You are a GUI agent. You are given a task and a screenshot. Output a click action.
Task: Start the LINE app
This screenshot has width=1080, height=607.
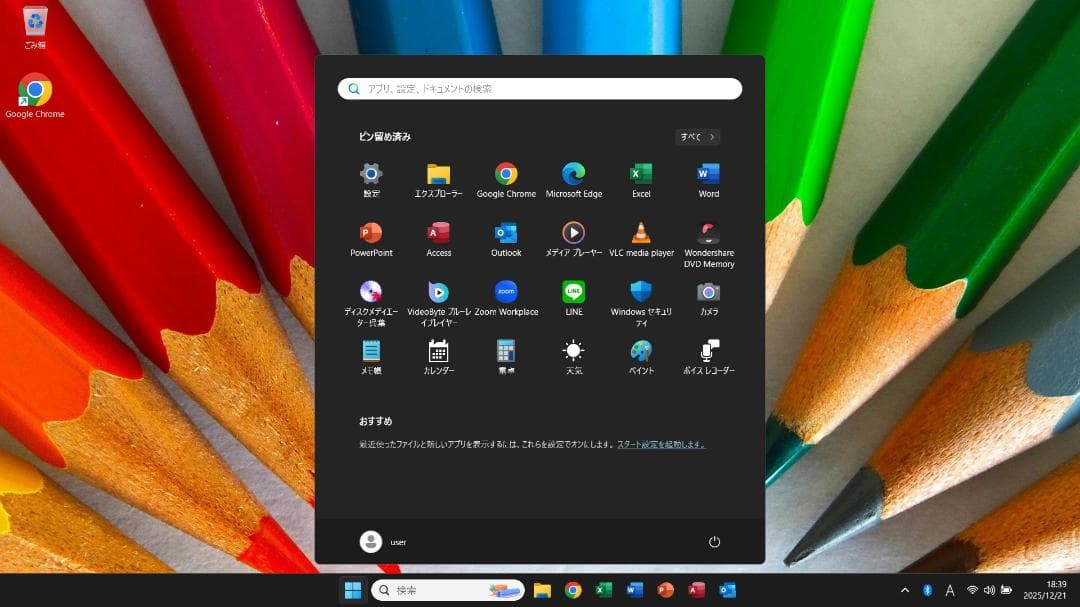(573, 291)
